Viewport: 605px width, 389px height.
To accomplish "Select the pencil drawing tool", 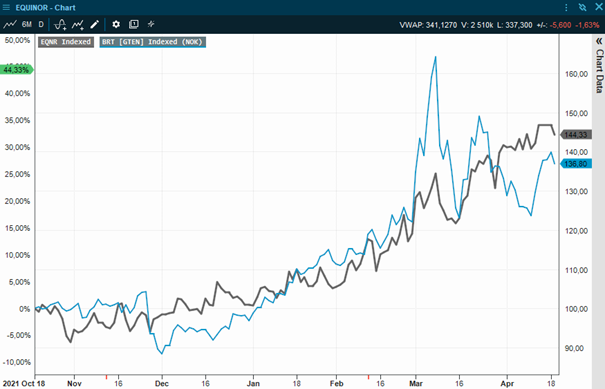I will pos(95,24).
